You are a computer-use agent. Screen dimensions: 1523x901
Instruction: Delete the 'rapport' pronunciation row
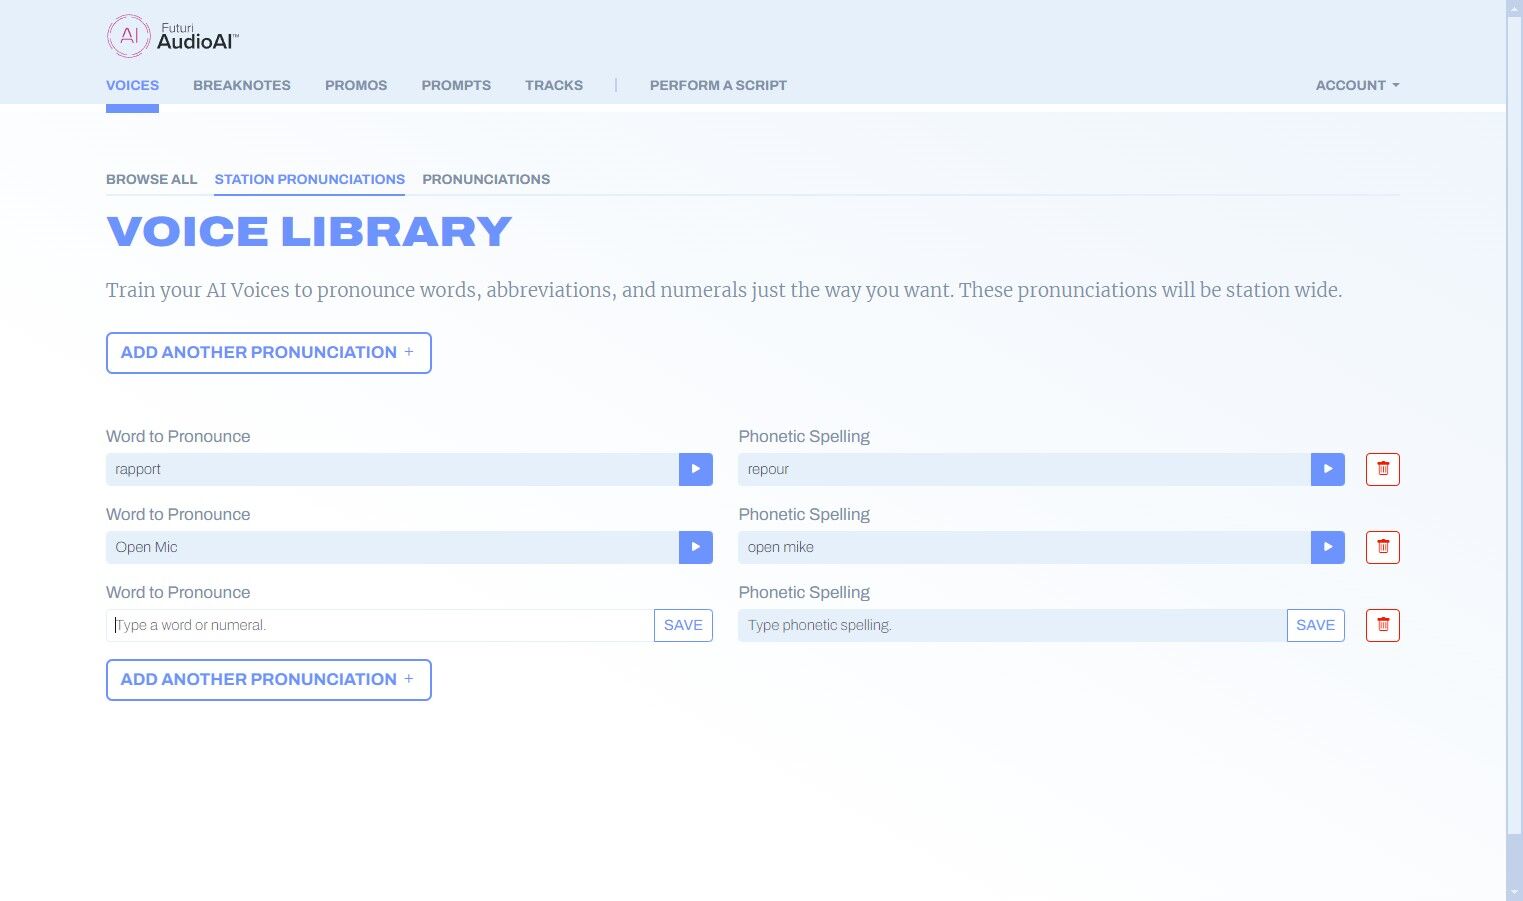point(1382,469)
